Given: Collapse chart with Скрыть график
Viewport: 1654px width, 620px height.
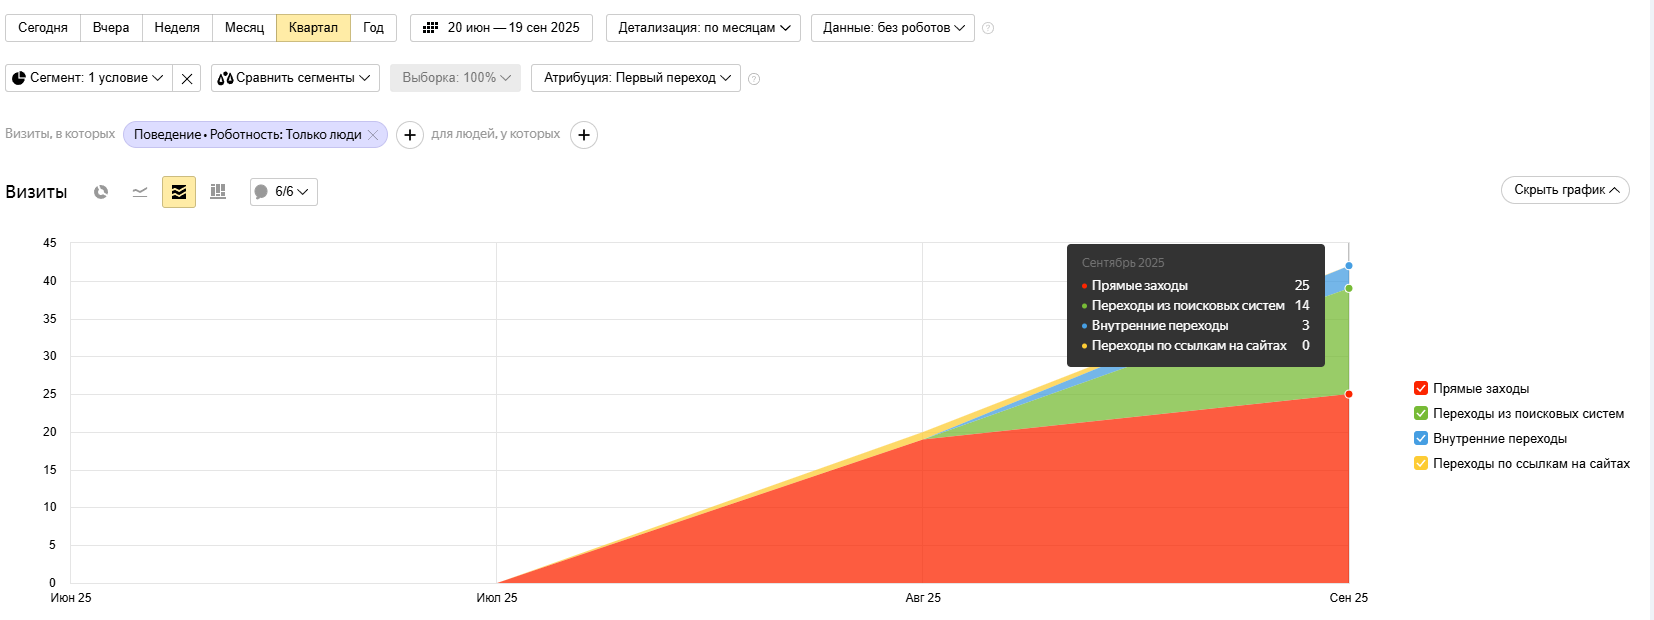Looking at the screenshot, I should (1565, 190).
